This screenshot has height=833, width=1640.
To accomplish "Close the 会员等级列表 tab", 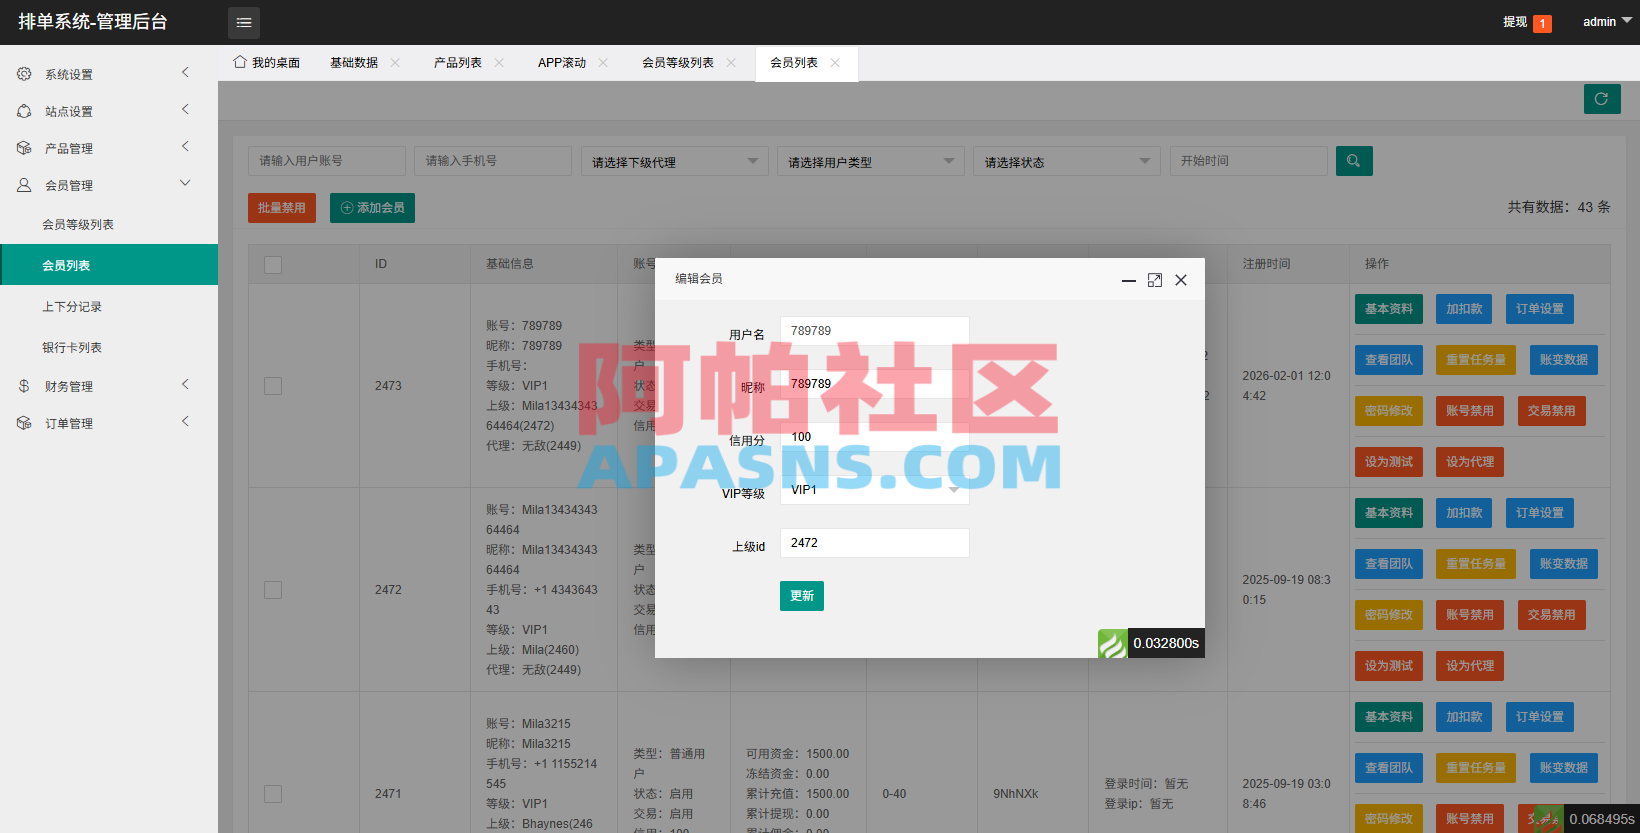I will pos(731,62).
